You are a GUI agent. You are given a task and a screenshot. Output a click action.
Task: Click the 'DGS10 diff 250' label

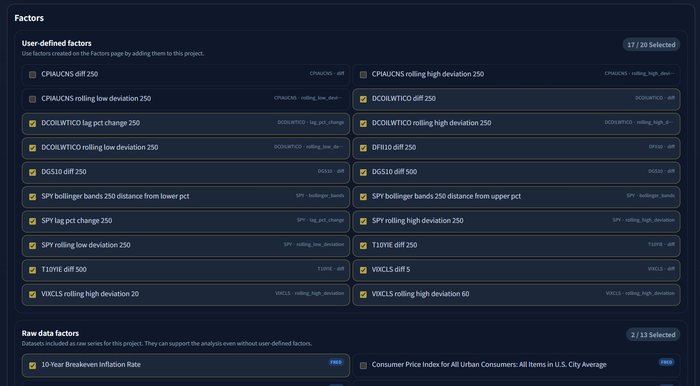[x=64, y=172]
